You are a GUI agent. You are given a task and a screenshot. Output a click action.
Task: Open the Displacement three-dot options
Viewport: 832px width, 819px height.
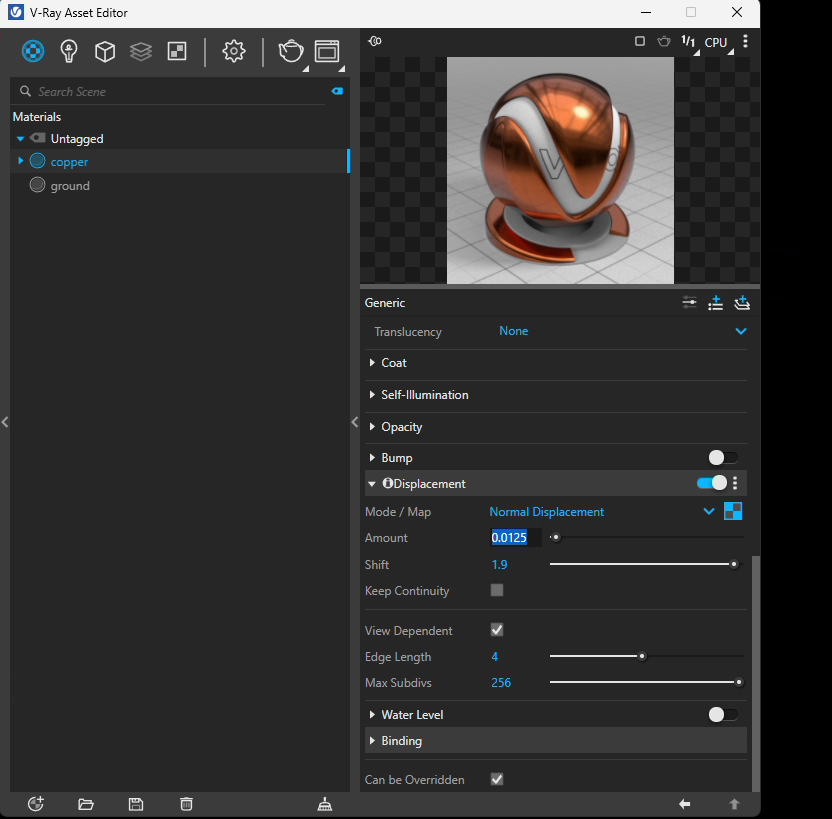[735, 483]
